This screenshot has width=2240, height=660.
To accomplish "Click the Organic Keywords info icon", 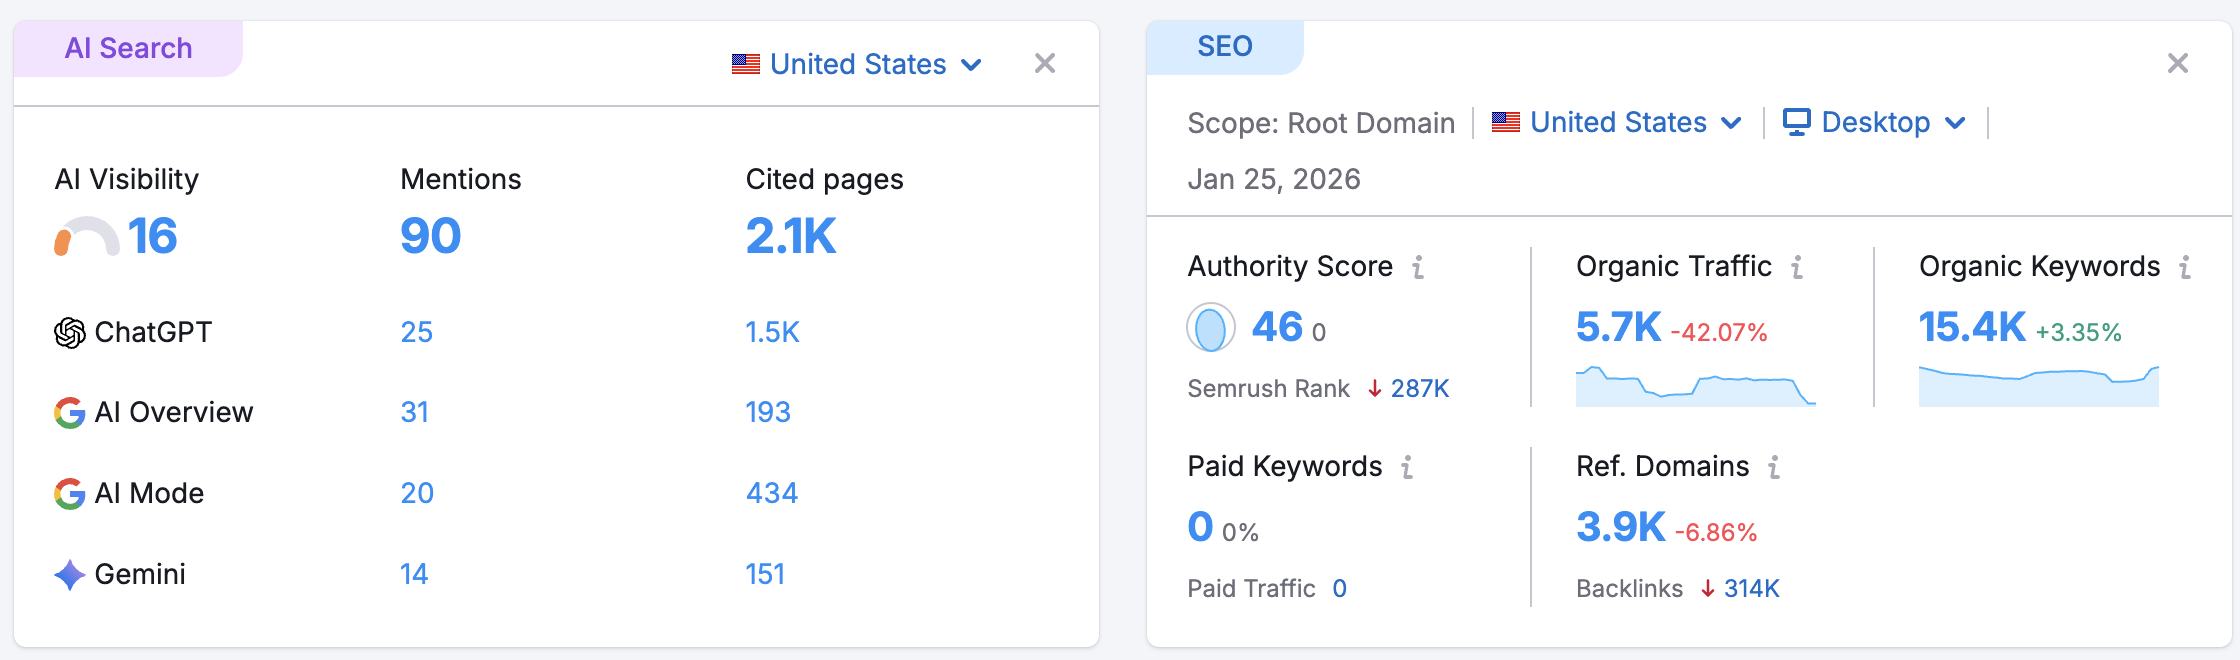I will (x=2185, y=267).
